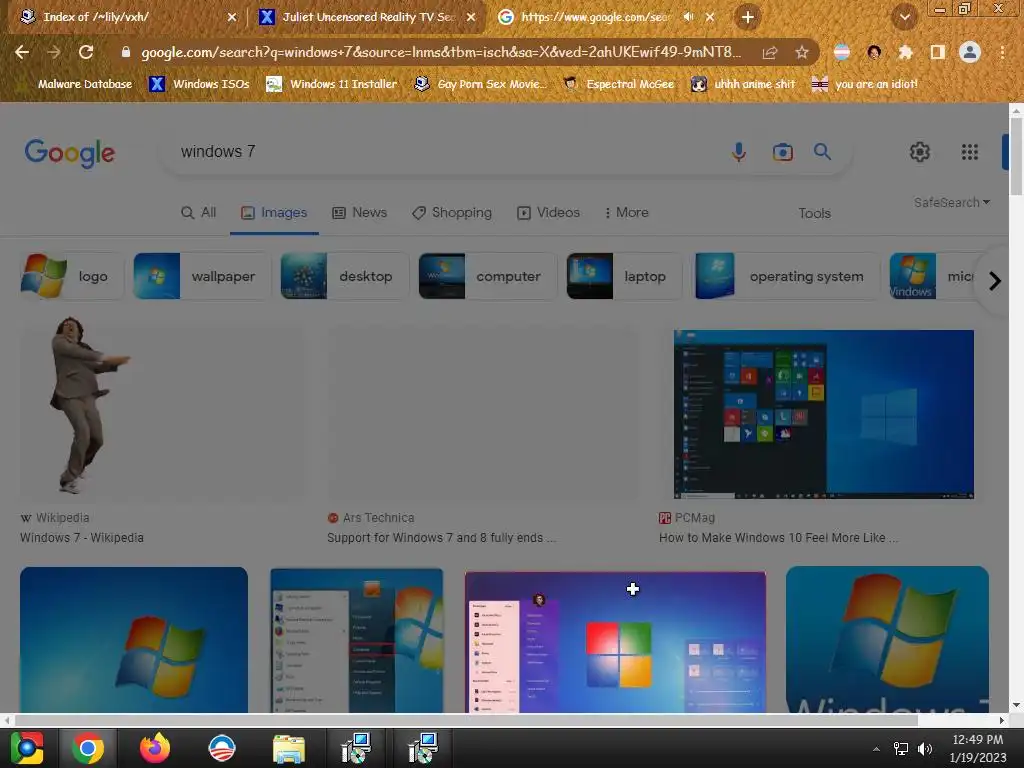Open the Espectral McGee bookmark
1024x768 pixels.
click(x=618, y=84)
